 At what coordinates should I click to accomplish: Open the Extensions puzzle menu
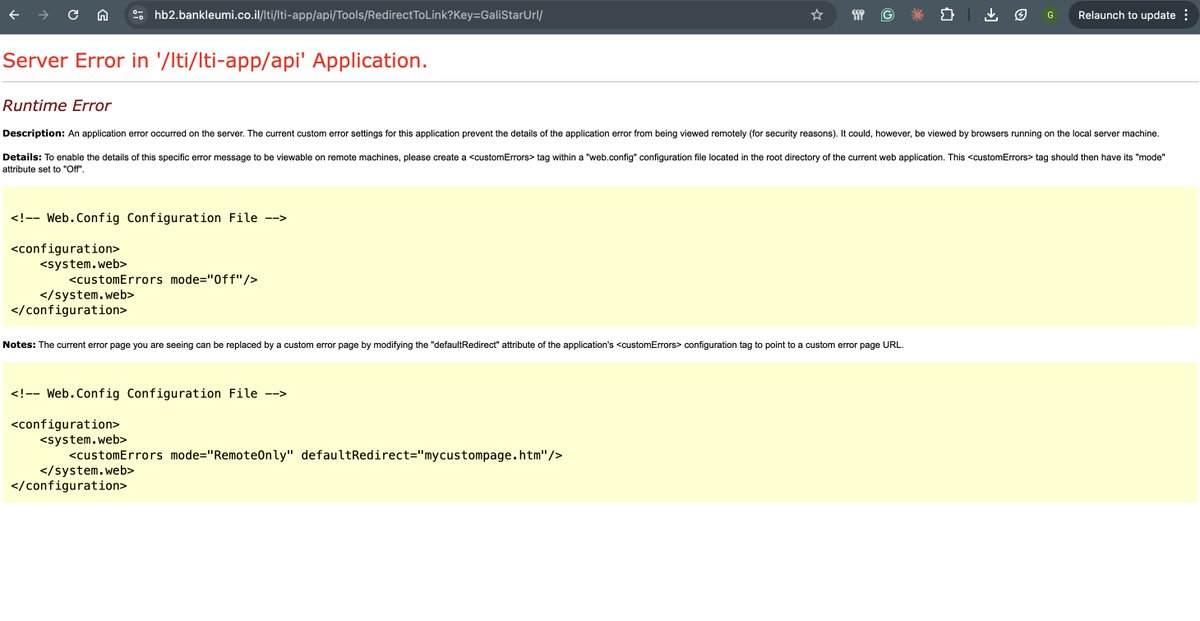pos(947,15)
